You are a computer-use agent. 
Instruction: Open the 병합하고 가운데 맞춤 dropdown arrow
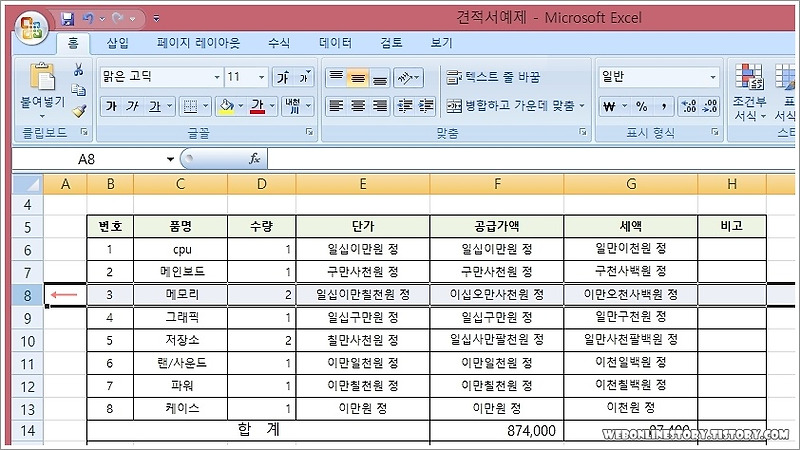(x=582, y=106)
